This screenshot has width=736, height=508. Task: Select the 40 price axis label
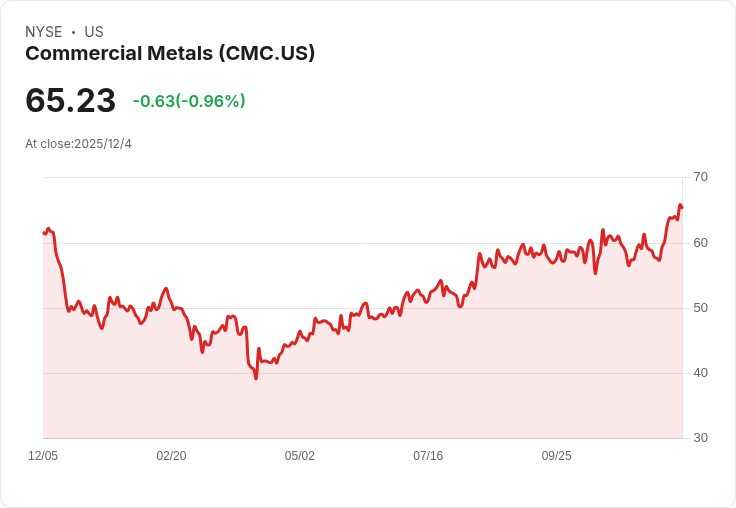pos(700,373)
